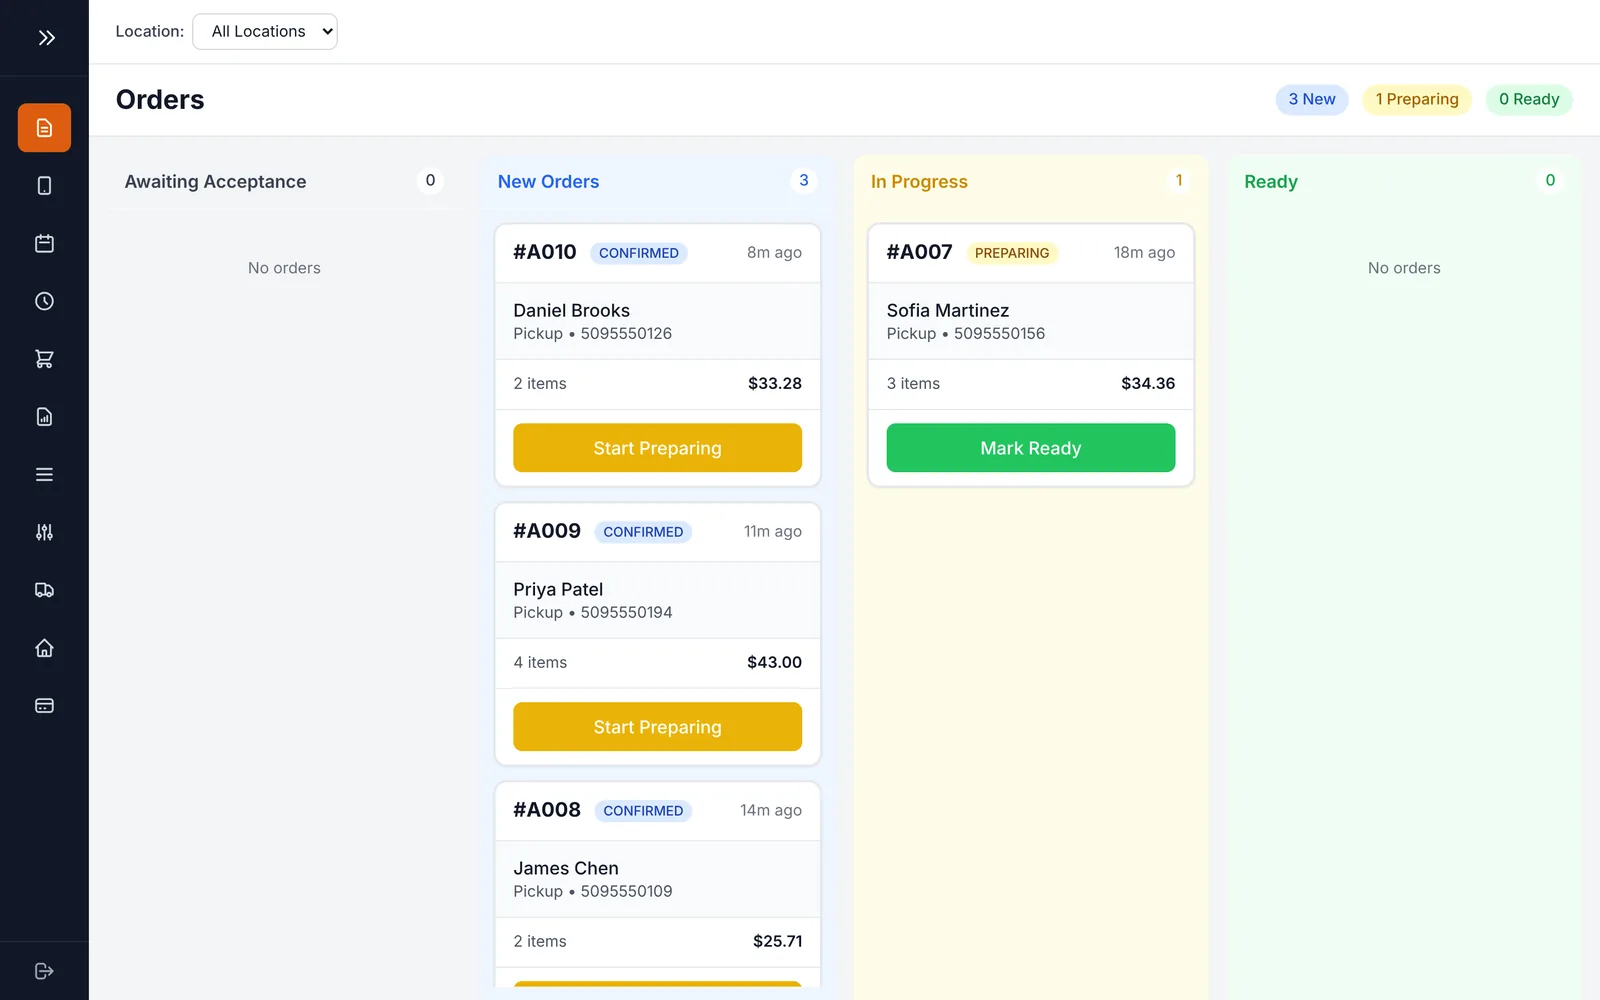Screen dimensions: 1600x1000
Task: Open the credit card icon in sidebar
Action: [x=44, y=706]
